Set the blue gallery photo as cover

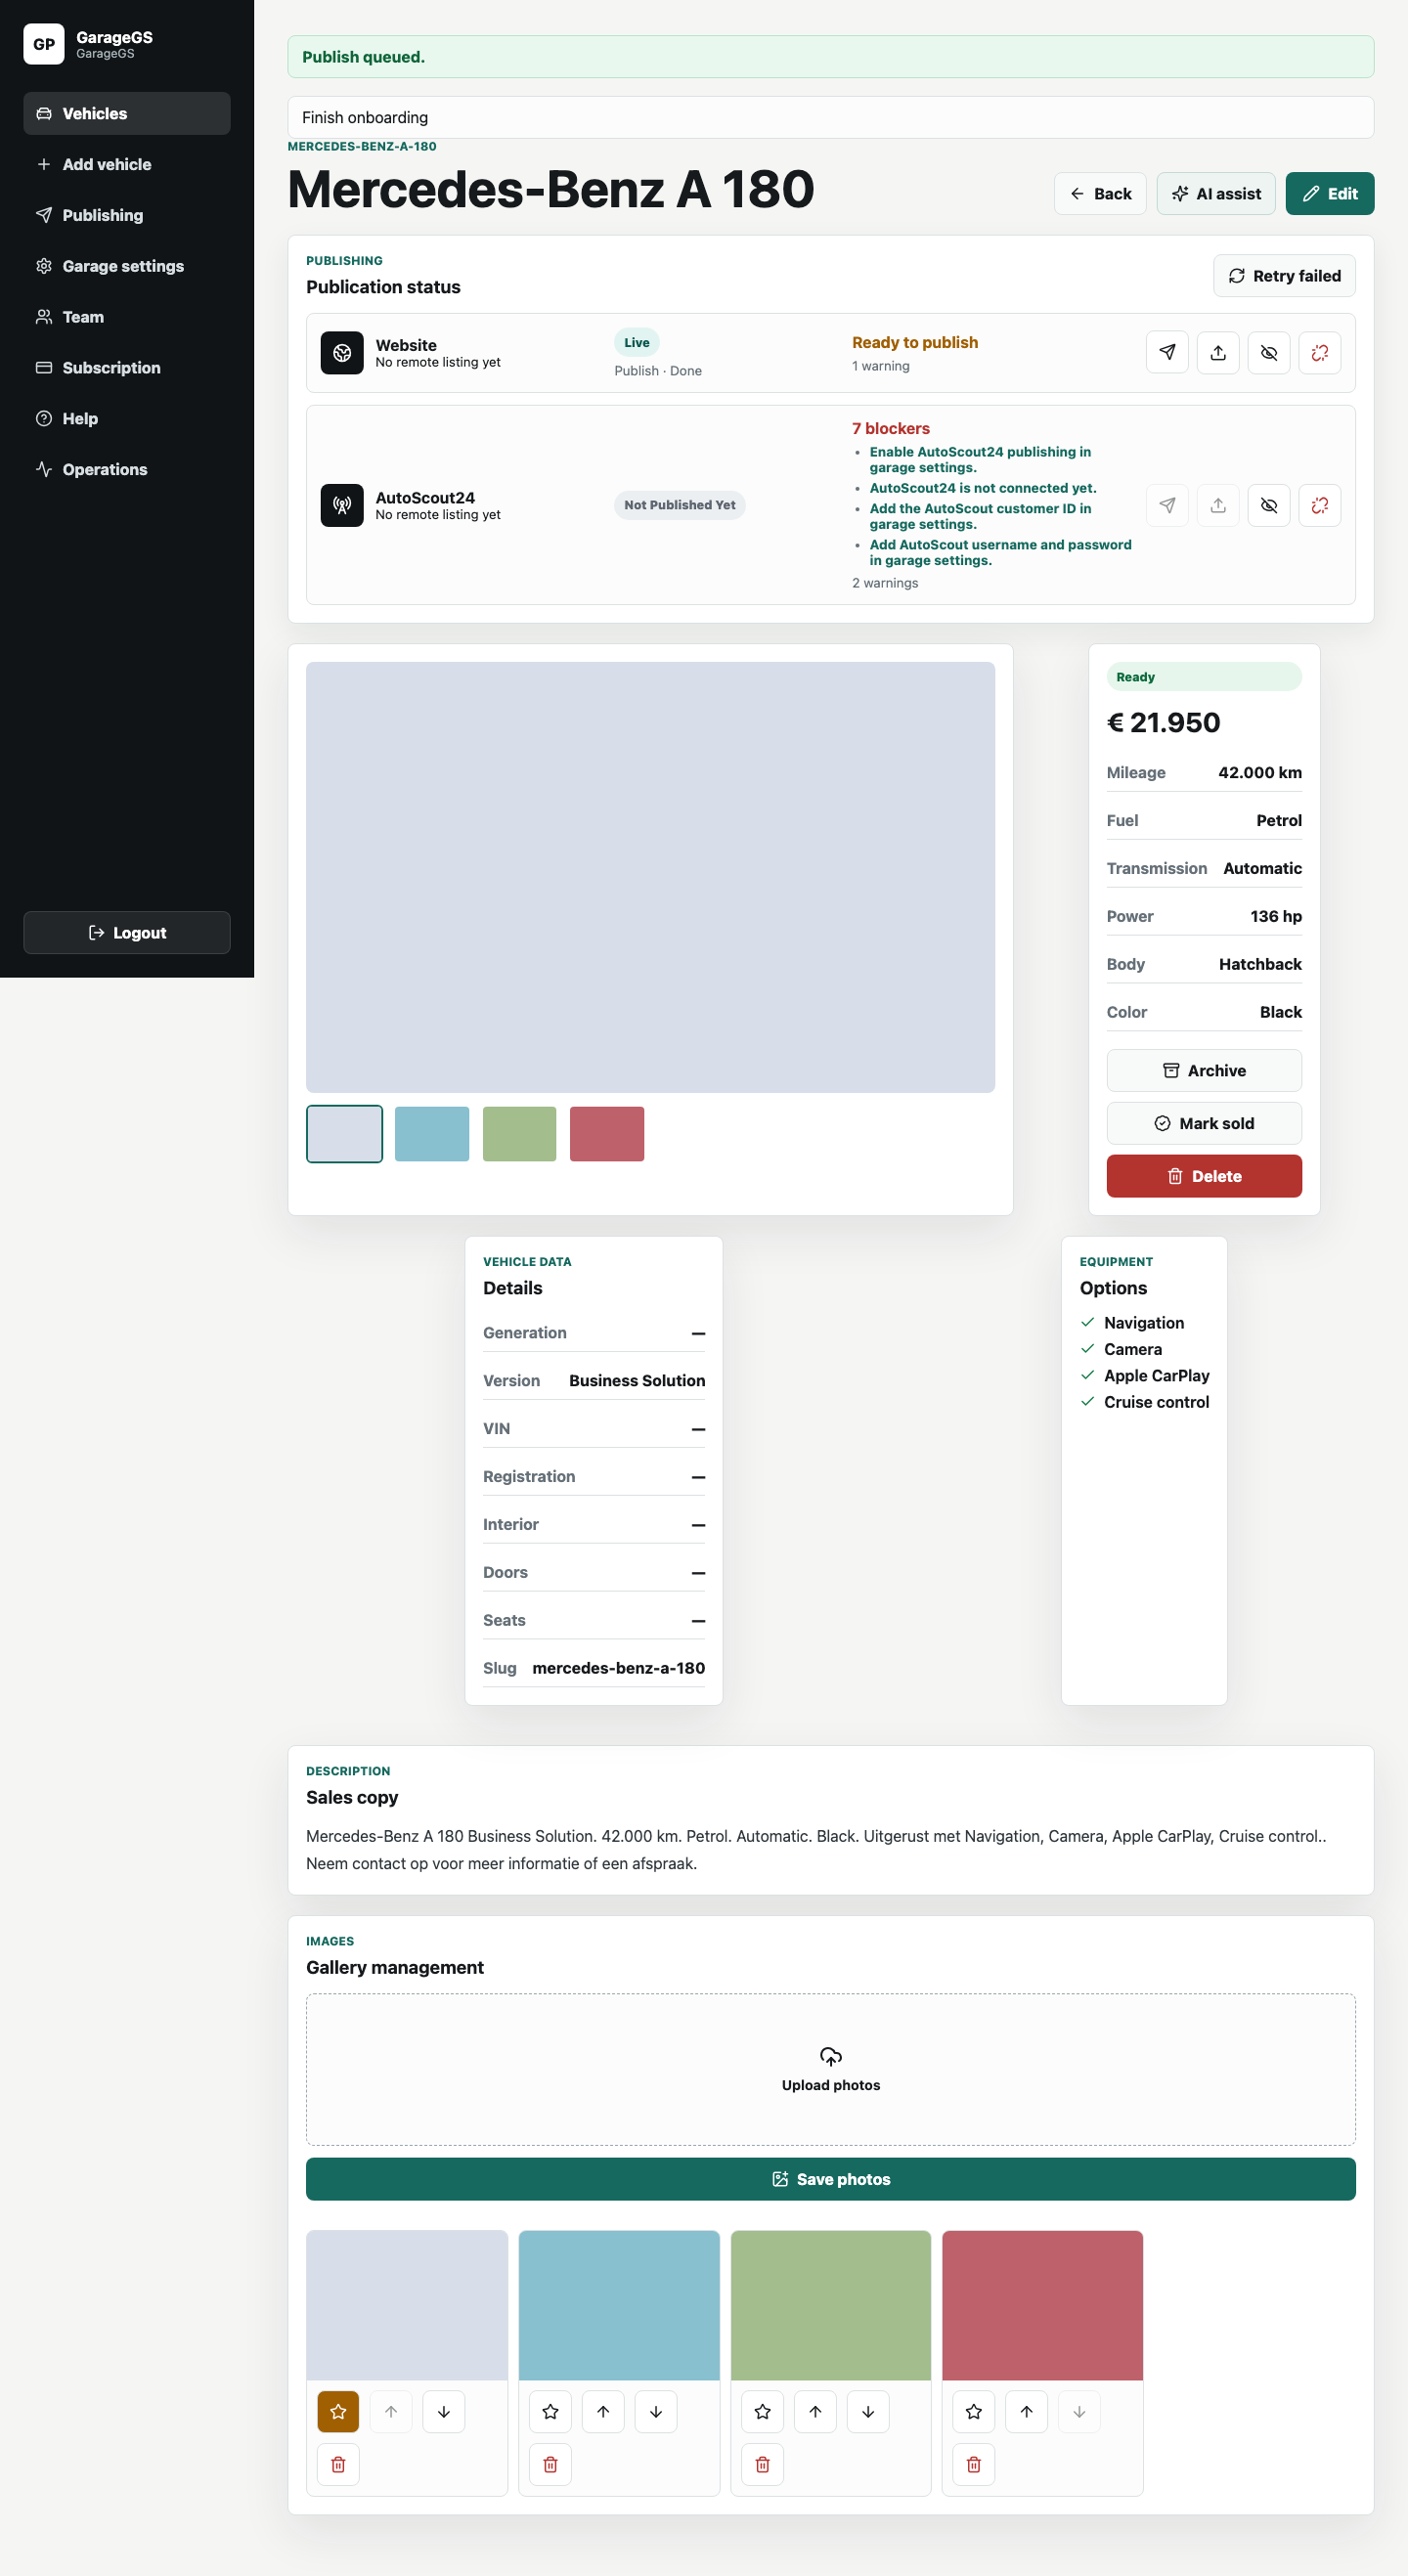click(550, 2411)
